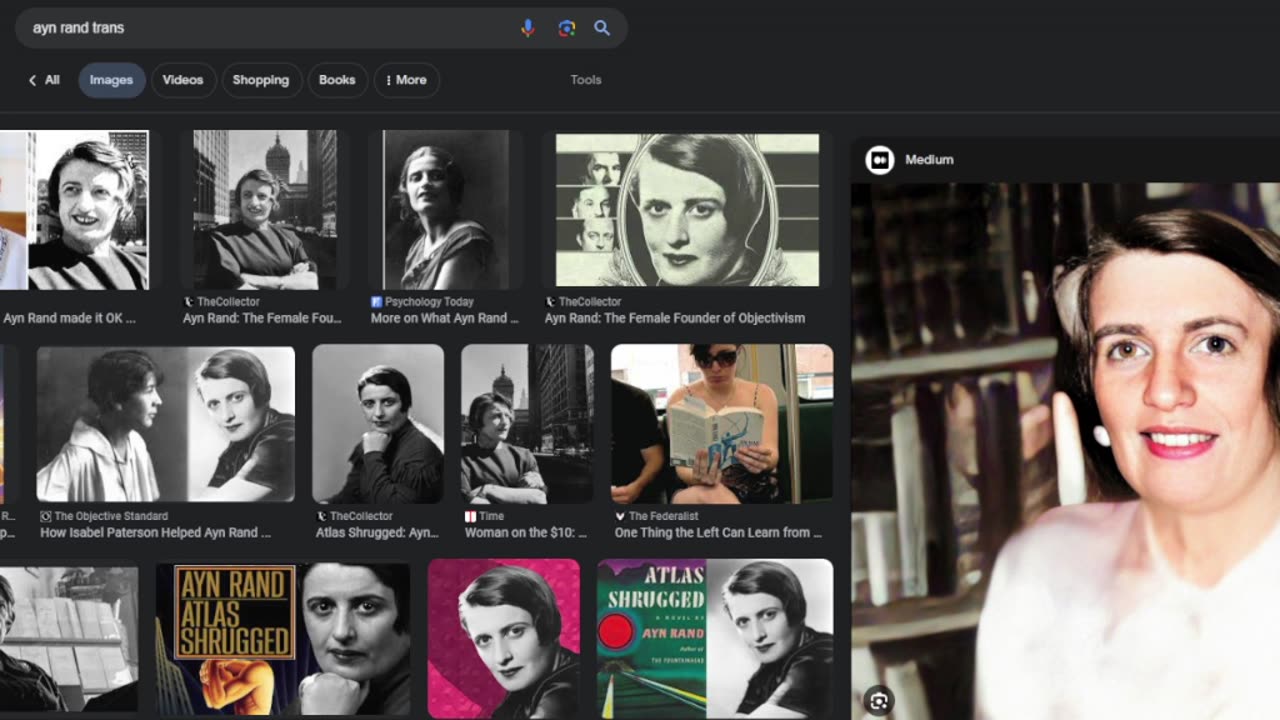Open the Objective Standard two-portrait thumbnail

click(166, 424)
